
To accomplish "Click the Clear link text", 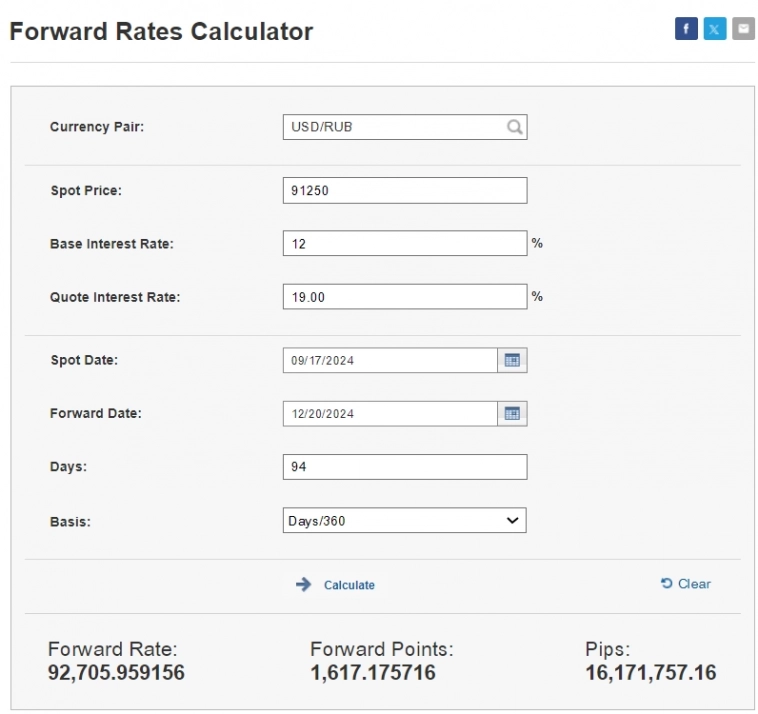I will click(x=694, y=584).
